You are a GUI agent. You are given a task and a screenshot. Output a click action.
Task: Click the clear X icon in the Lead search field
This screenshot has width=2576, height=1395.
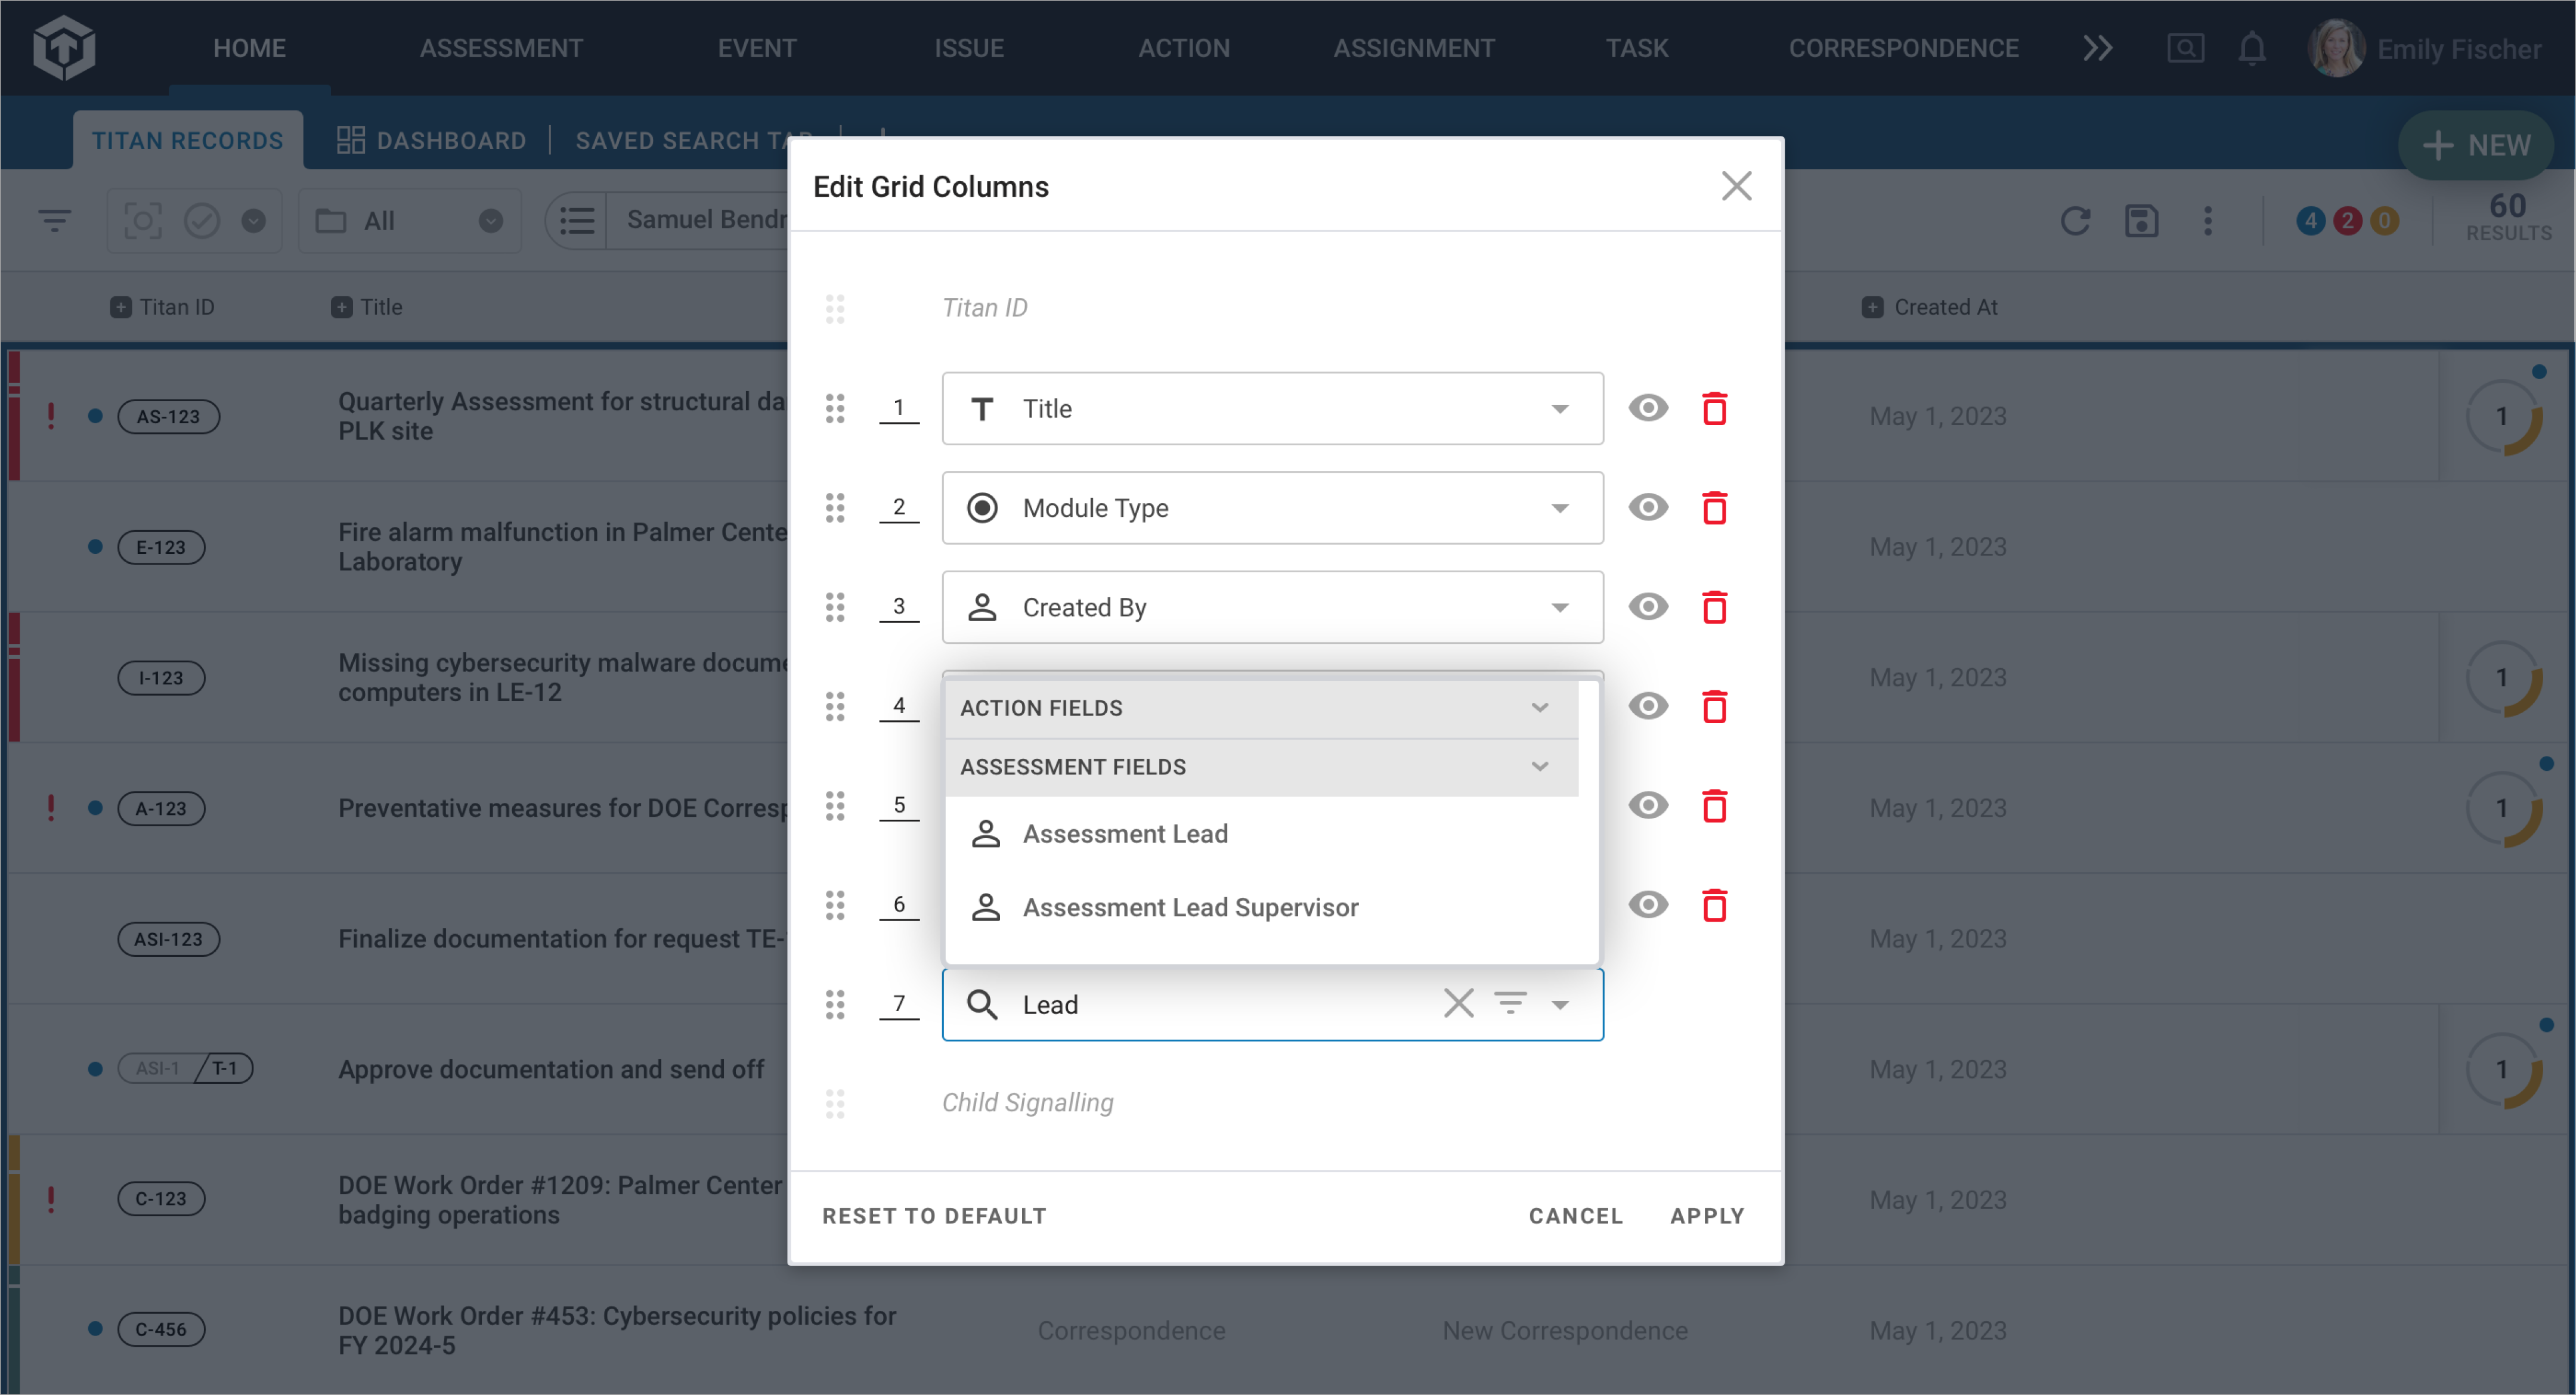(1458, 1003)
